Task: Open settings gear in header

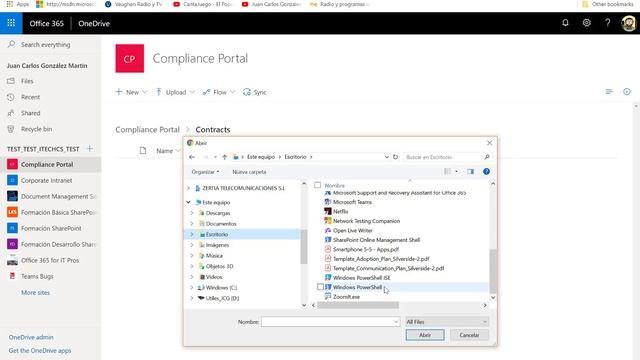Action: tap(587, 23)
